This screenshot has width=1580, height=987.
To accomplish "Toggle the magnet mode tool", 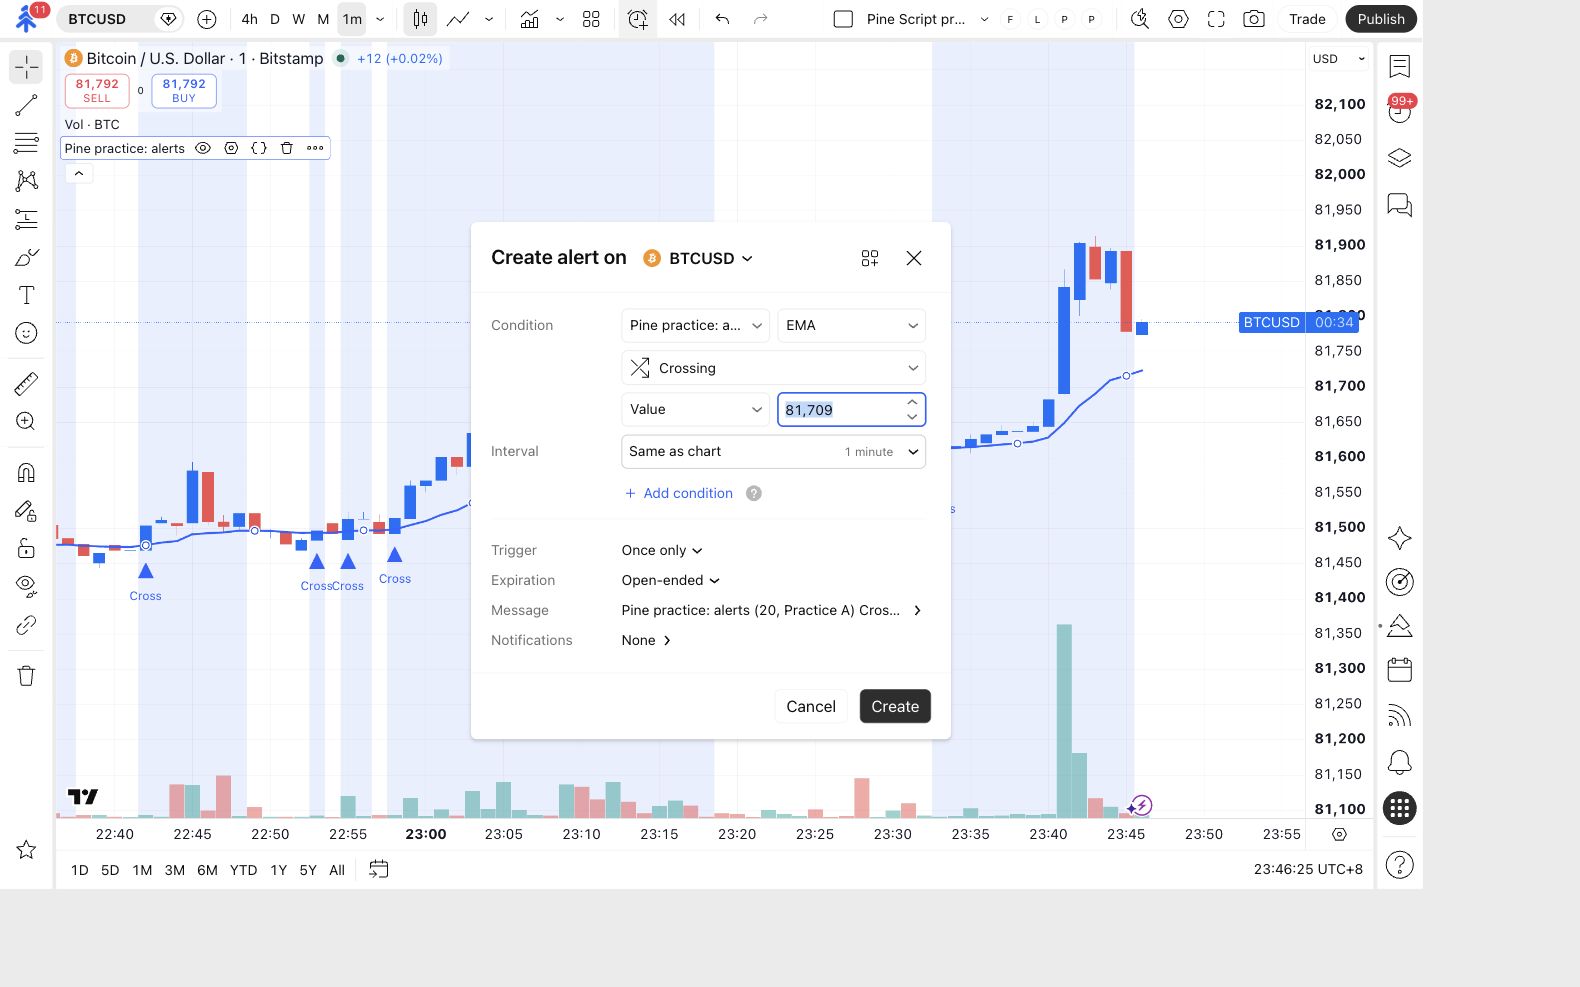I will (x=26, y=472).
